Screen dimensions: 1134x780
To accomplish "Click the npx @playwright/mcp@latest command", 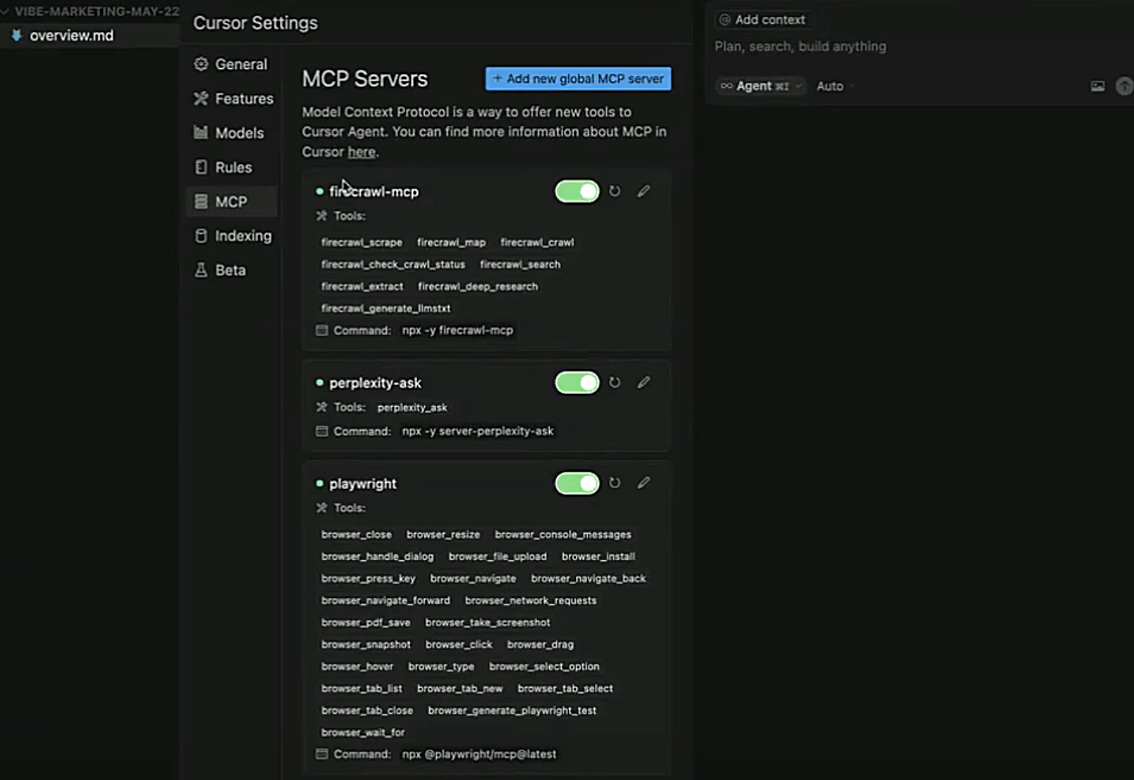I will coord(479,754).
